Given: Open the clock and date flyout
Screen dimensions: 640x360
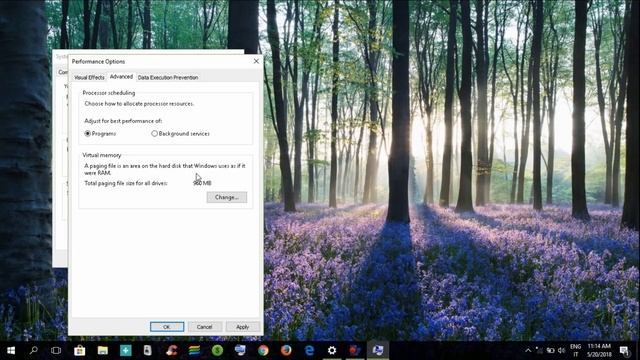Looking at the screenshot, I should point(599,350).
